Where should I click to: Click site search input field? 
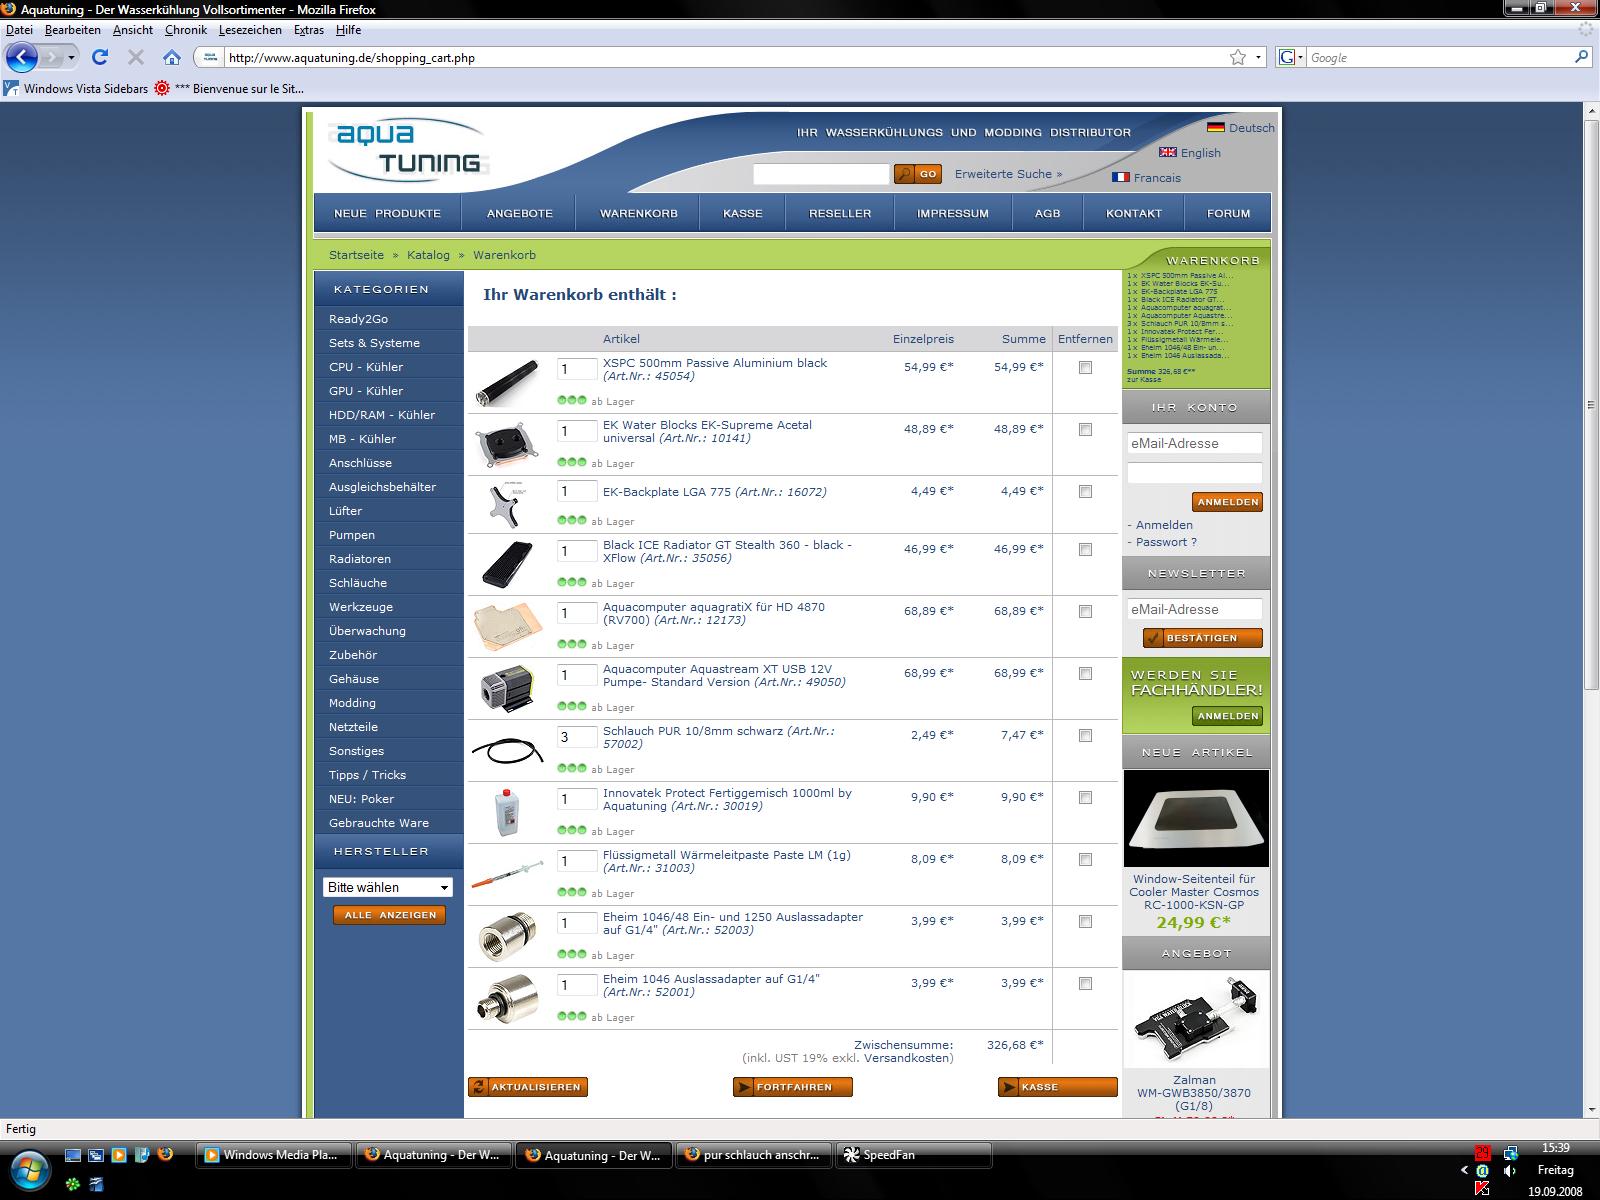click(x=821, y=174)
